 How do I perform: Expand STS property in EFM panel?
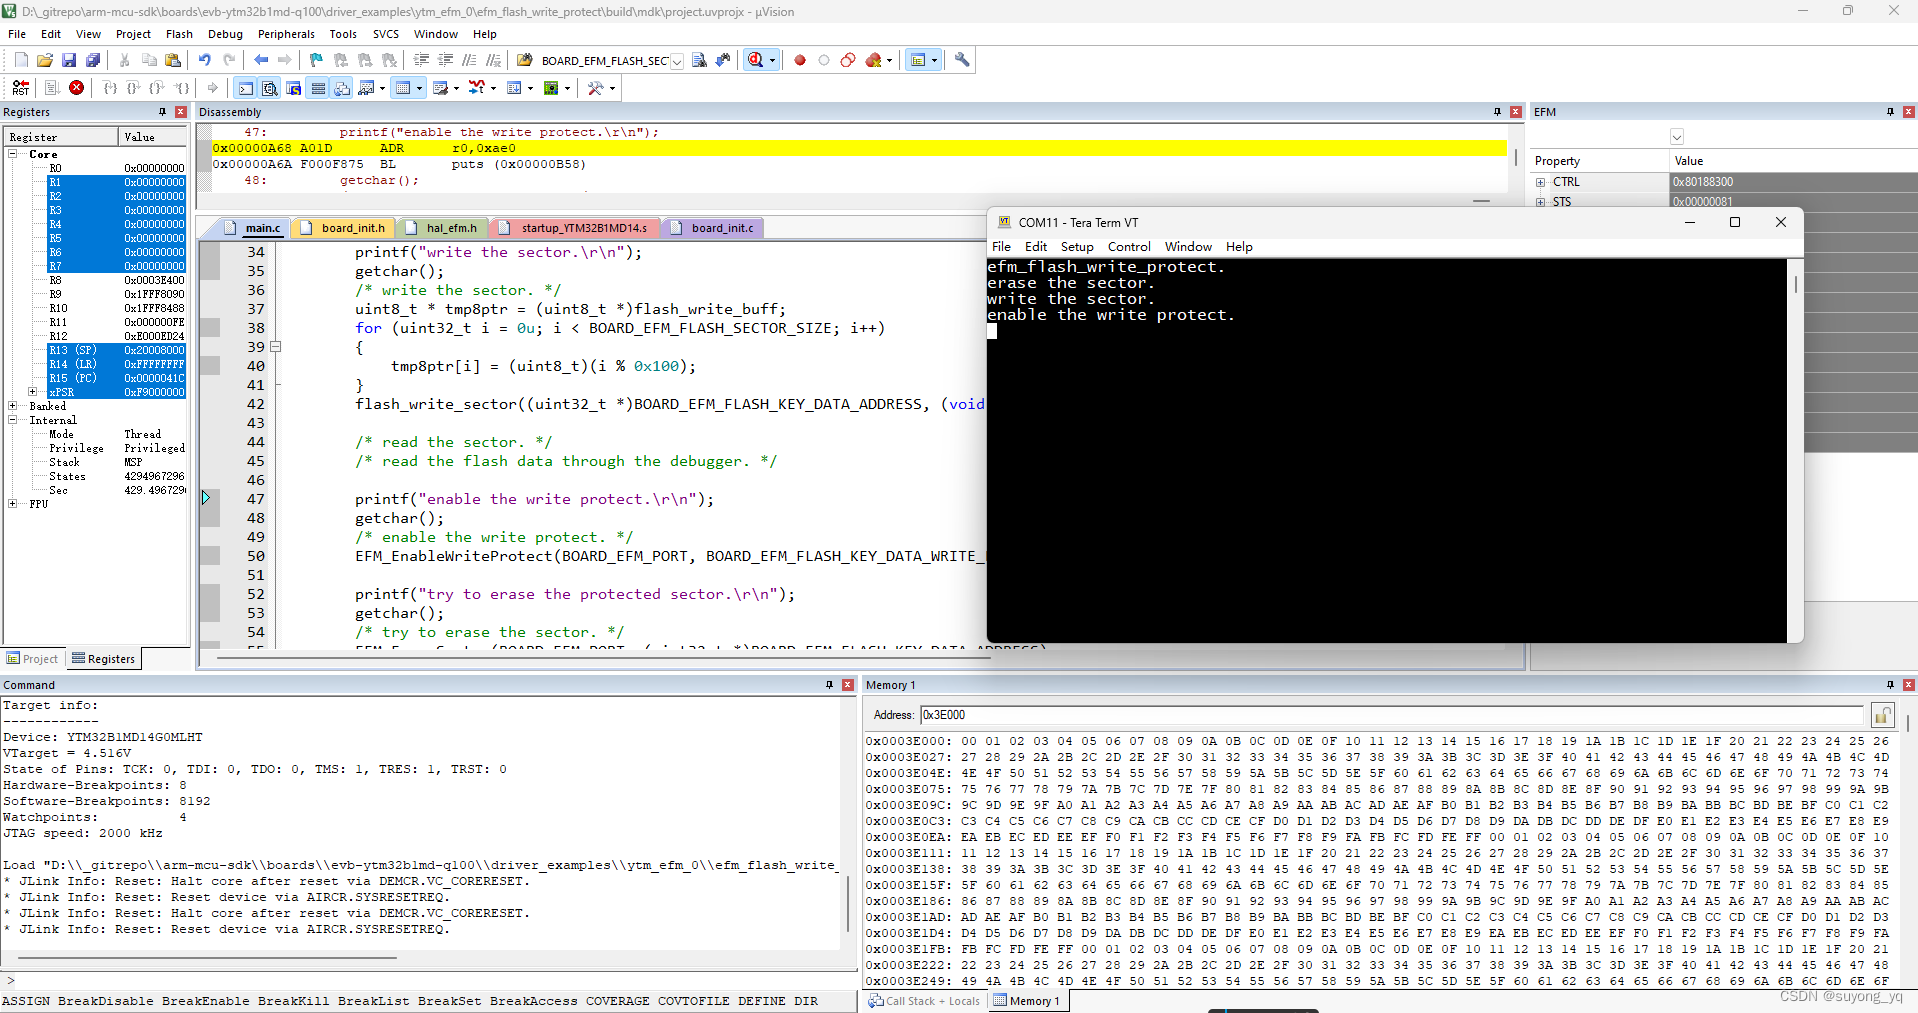1541,202
